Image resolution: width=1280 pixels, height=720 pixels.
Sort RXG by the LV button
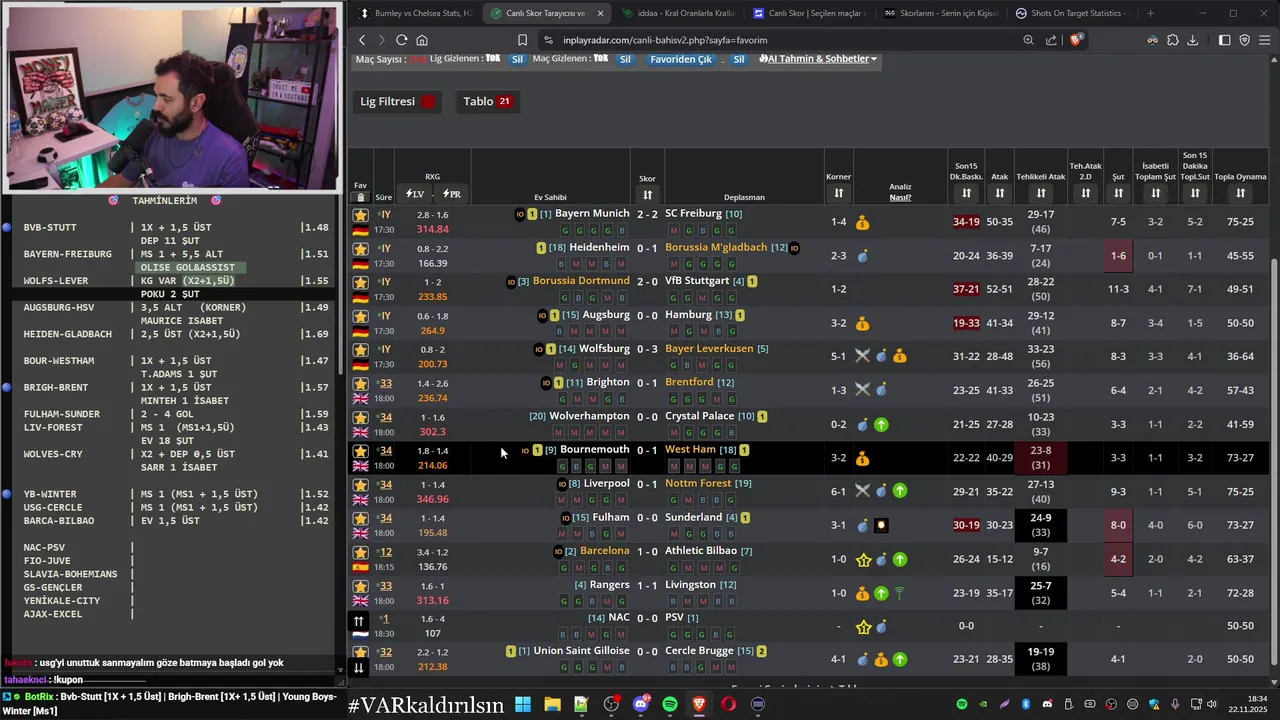(415, 194)
